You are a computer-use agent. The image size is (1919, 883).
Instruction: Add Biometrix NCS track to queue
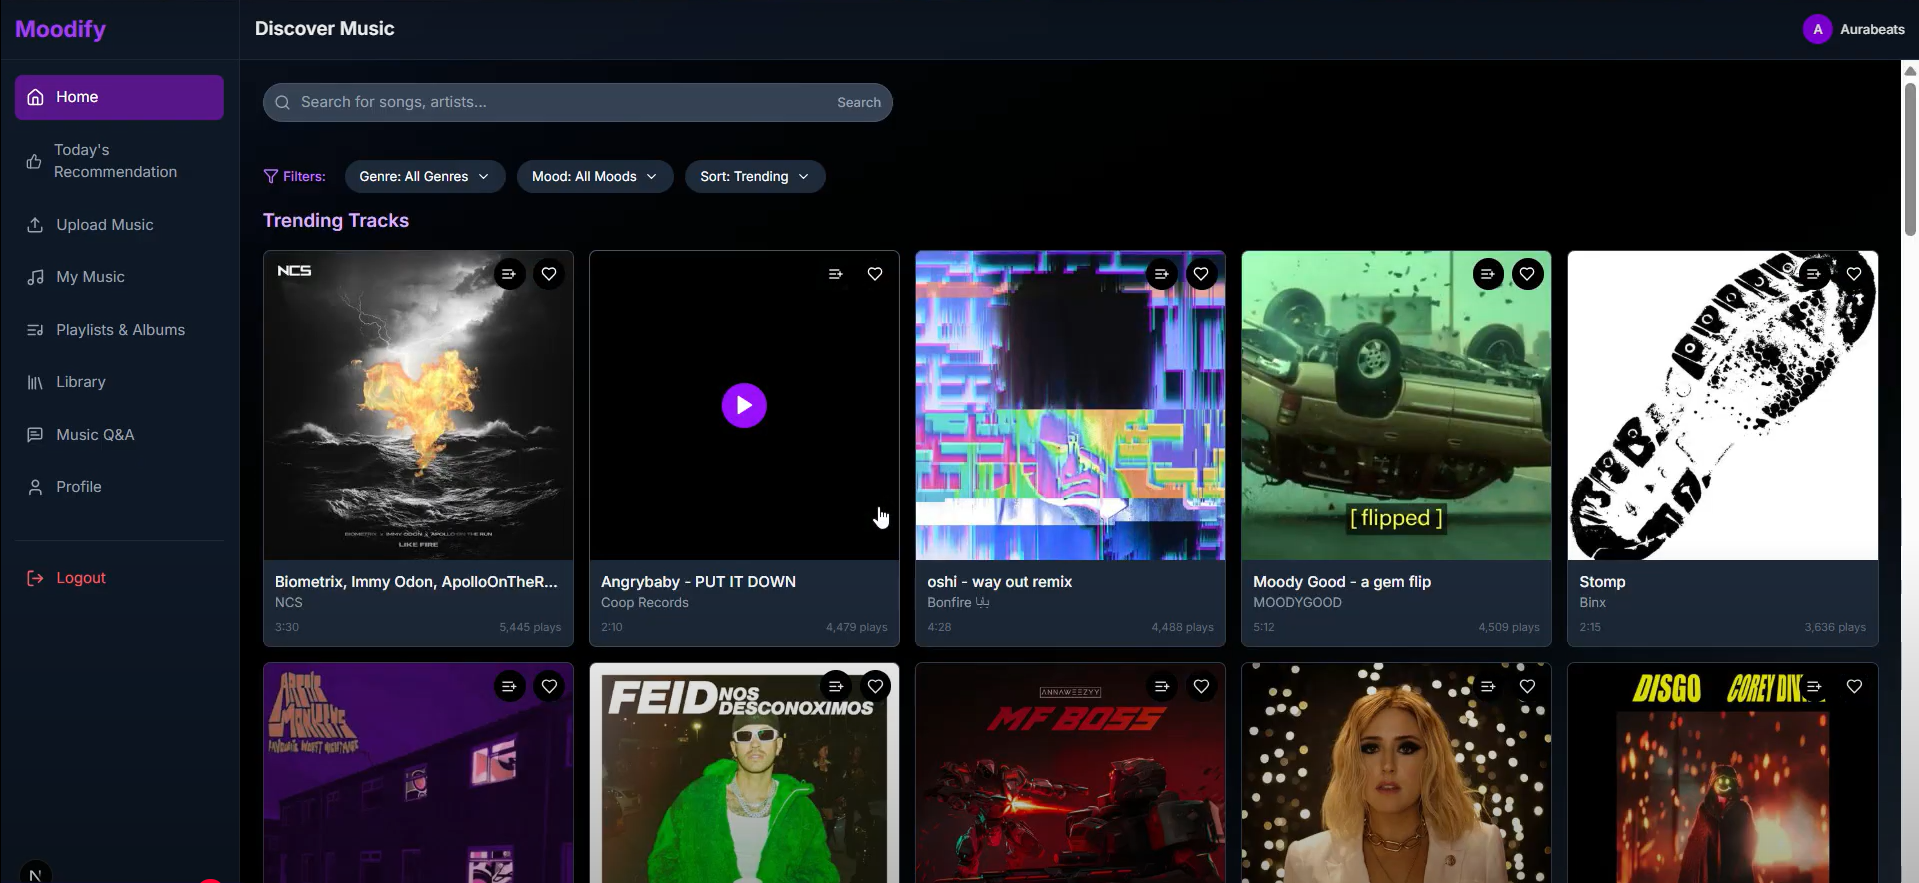pos(509,274)
